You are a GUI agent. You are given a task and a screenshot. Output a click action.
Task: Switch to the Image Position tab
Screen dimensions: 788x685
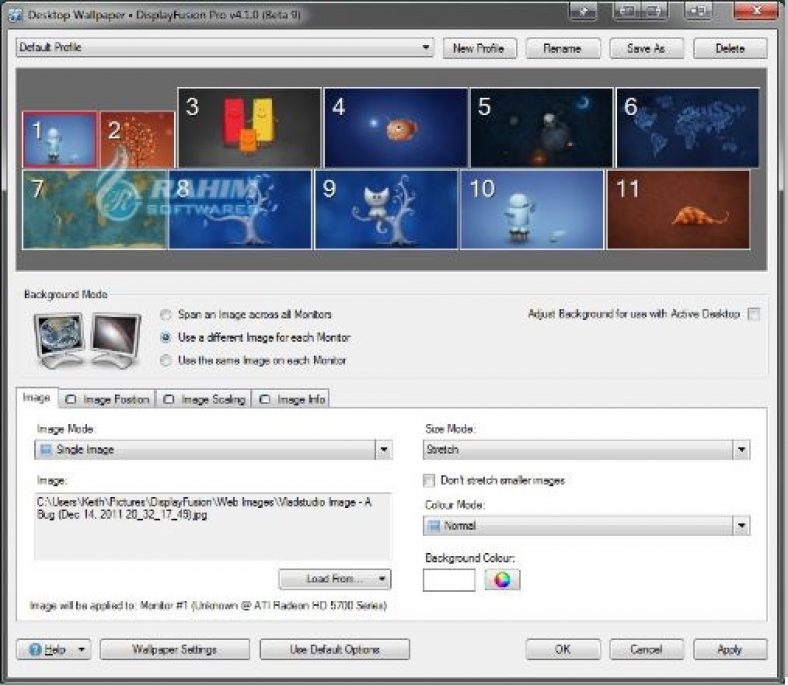point(108,399)
